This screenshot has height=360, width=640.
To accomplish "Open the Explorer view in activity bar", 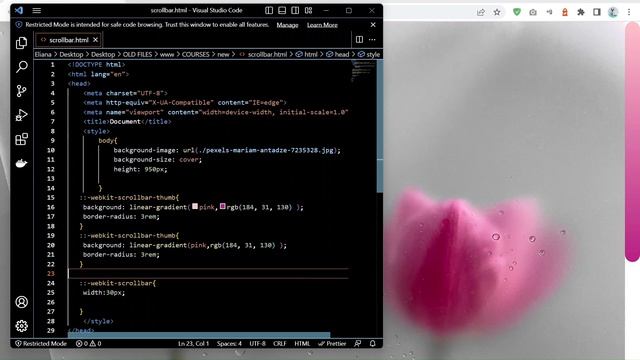I will point(21,43).
